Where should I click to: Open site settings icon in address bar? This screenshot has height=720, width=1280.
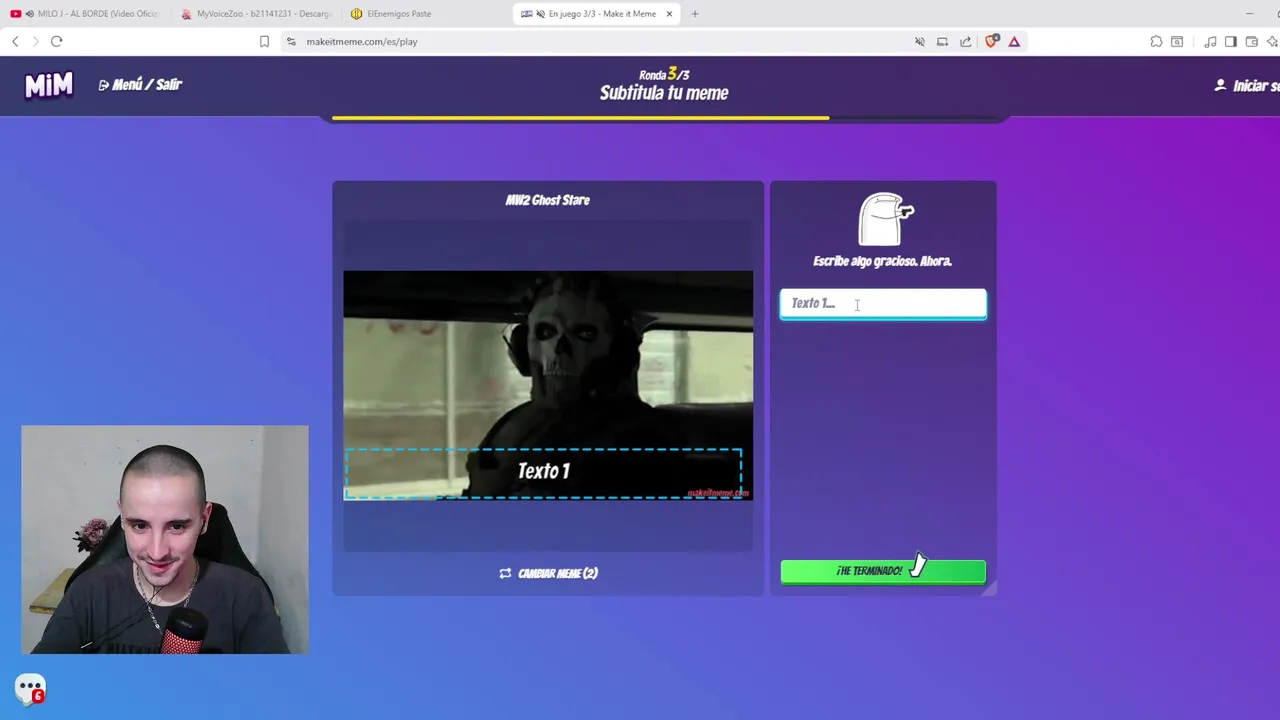pos(291,41)
